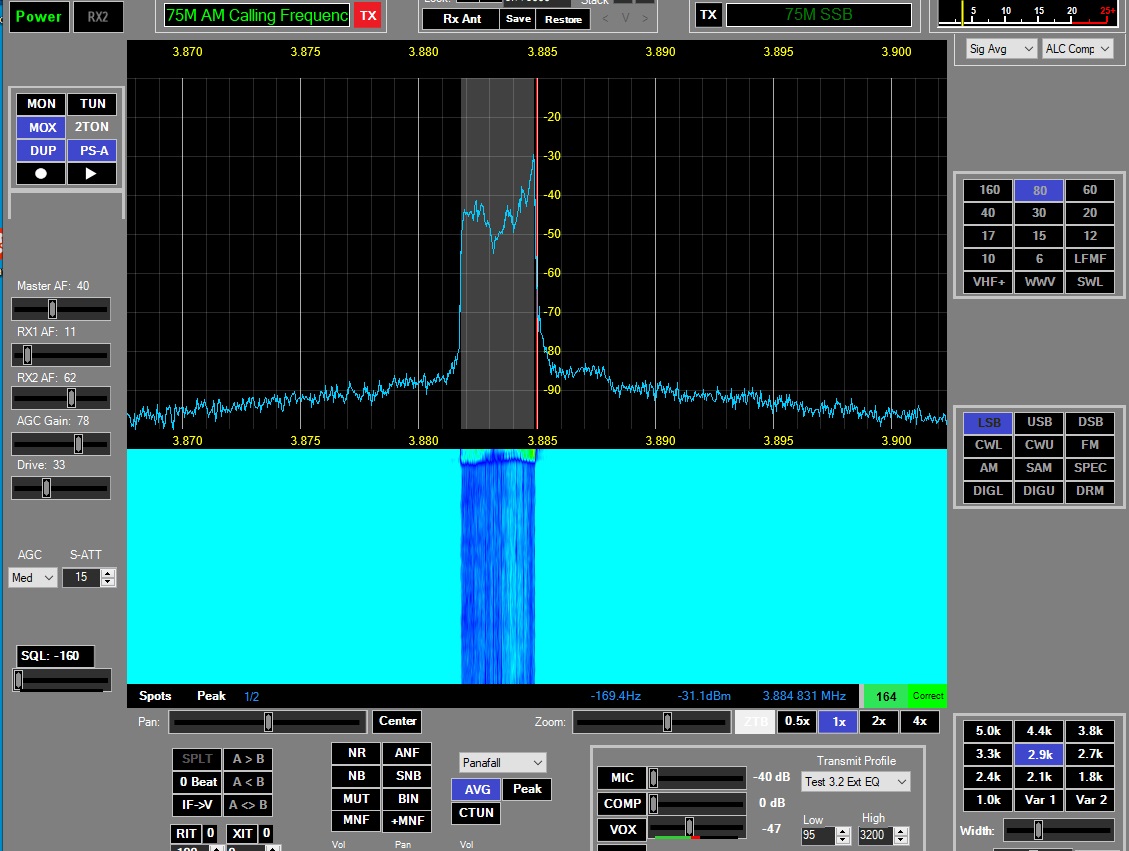
Task: Increase the High filter value stepper
Action: point(901,831)
